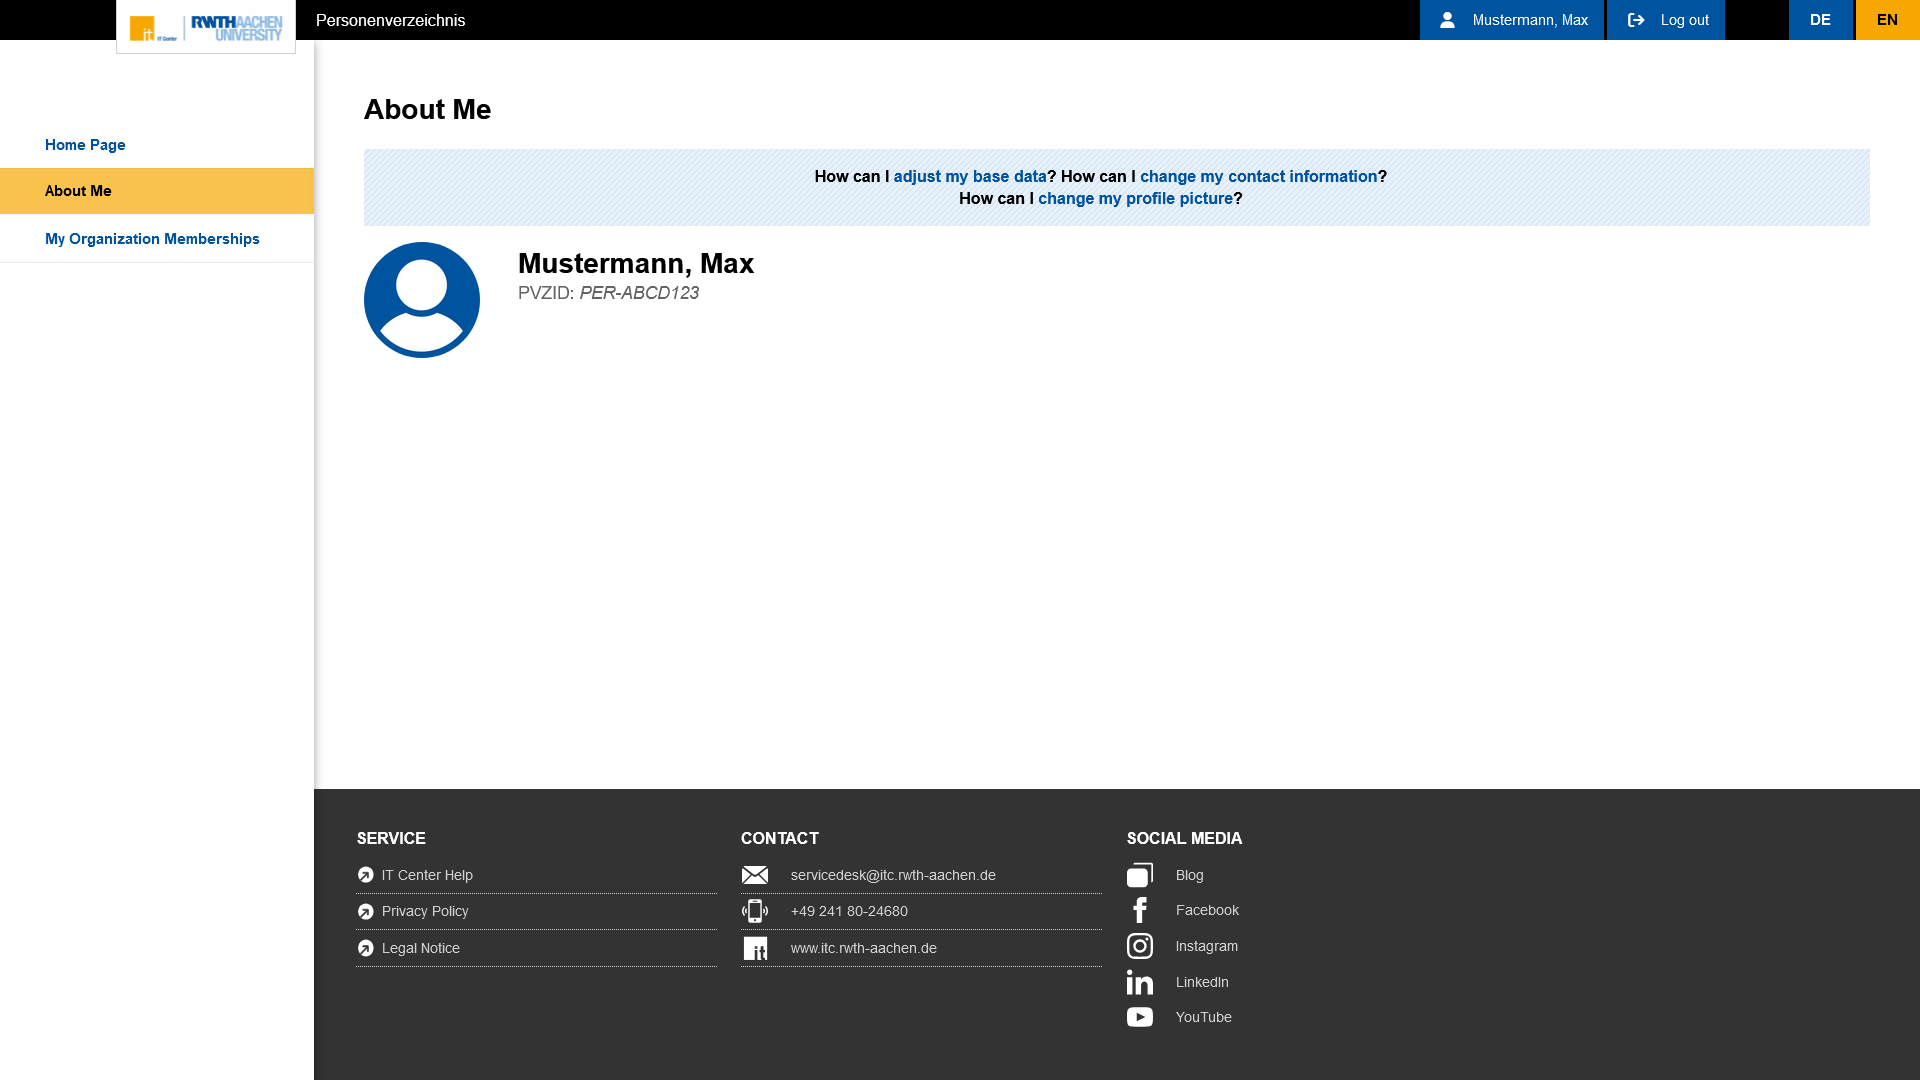The height and width of the screenshot is (1080, 1920).
Task: Switch the language to DE
Action: [1820, 20]
